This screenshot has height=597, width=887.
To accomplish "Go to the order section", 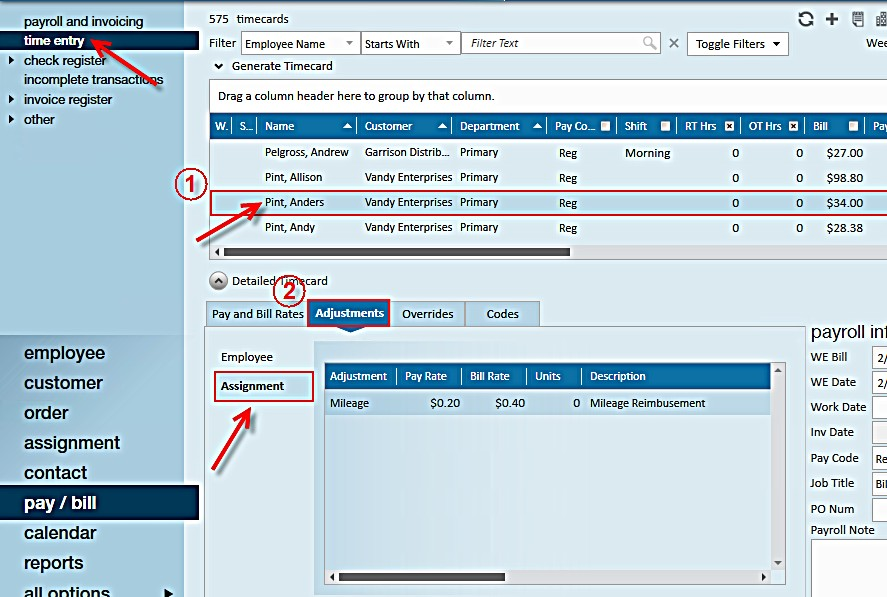I will click(x=46, y=413).
